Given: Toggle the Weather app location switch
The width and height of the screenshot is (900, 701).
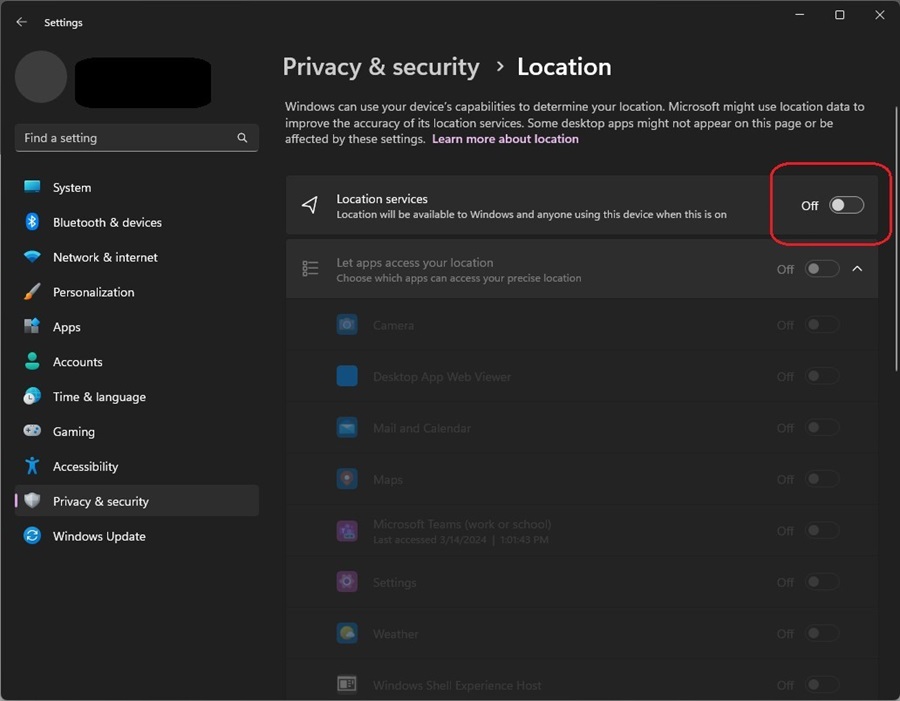Looking at the screenshot, I should click(x=822, y=633).
